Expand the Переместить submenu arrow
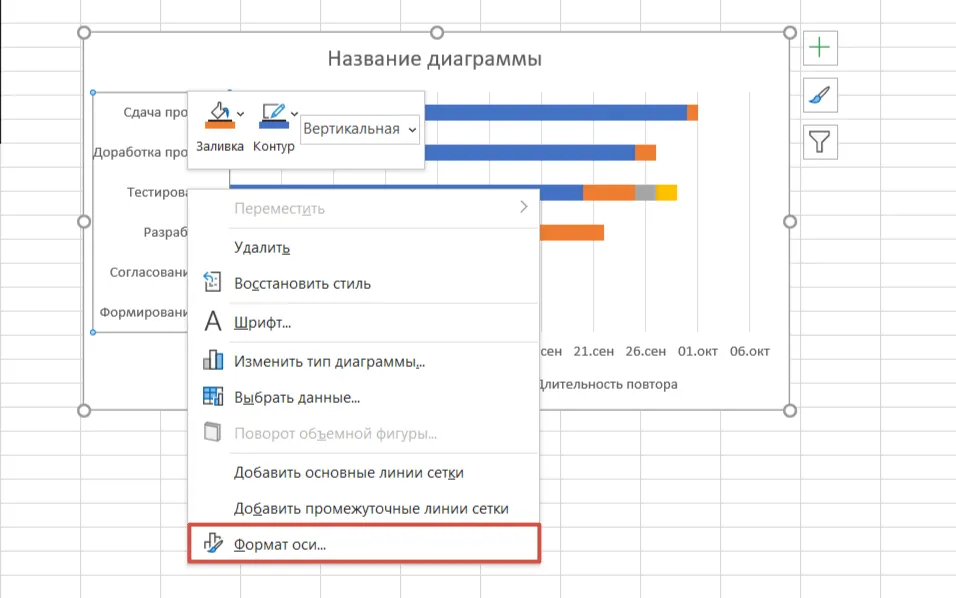This screenshot has width=956, height=598. [x=525, y=209]
